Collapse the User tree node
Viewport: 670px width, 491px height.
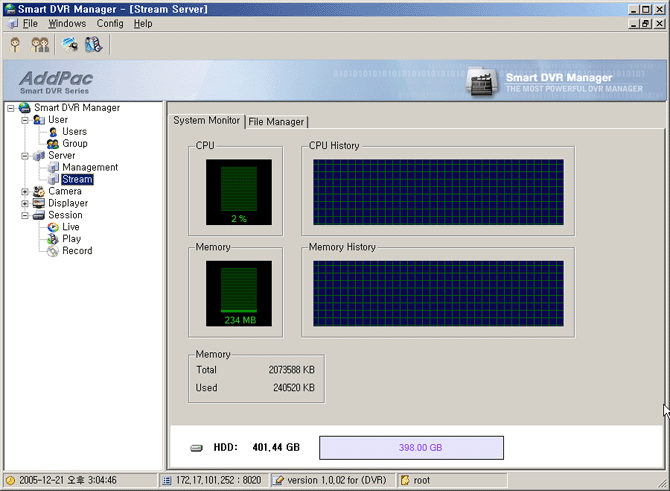[25, 120]
